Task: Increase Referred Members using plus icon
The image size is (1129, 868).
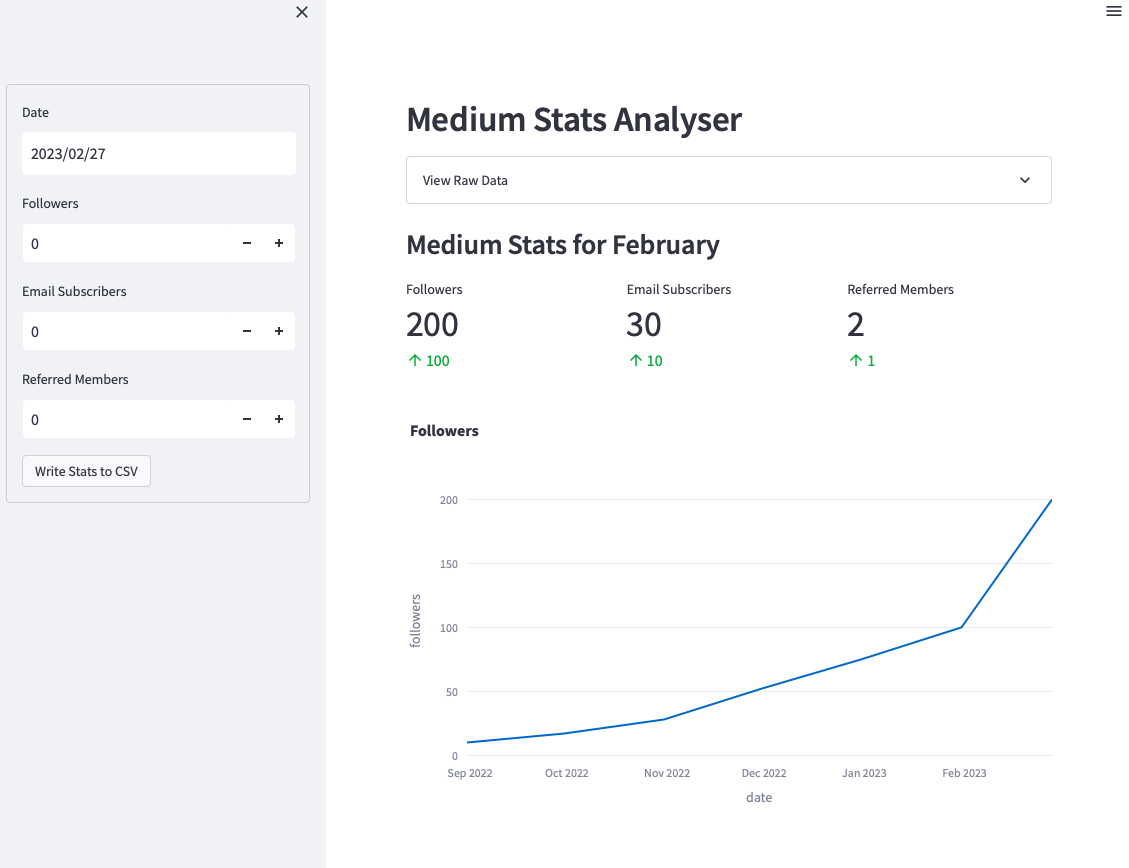Action: click(x=279, y=419)
